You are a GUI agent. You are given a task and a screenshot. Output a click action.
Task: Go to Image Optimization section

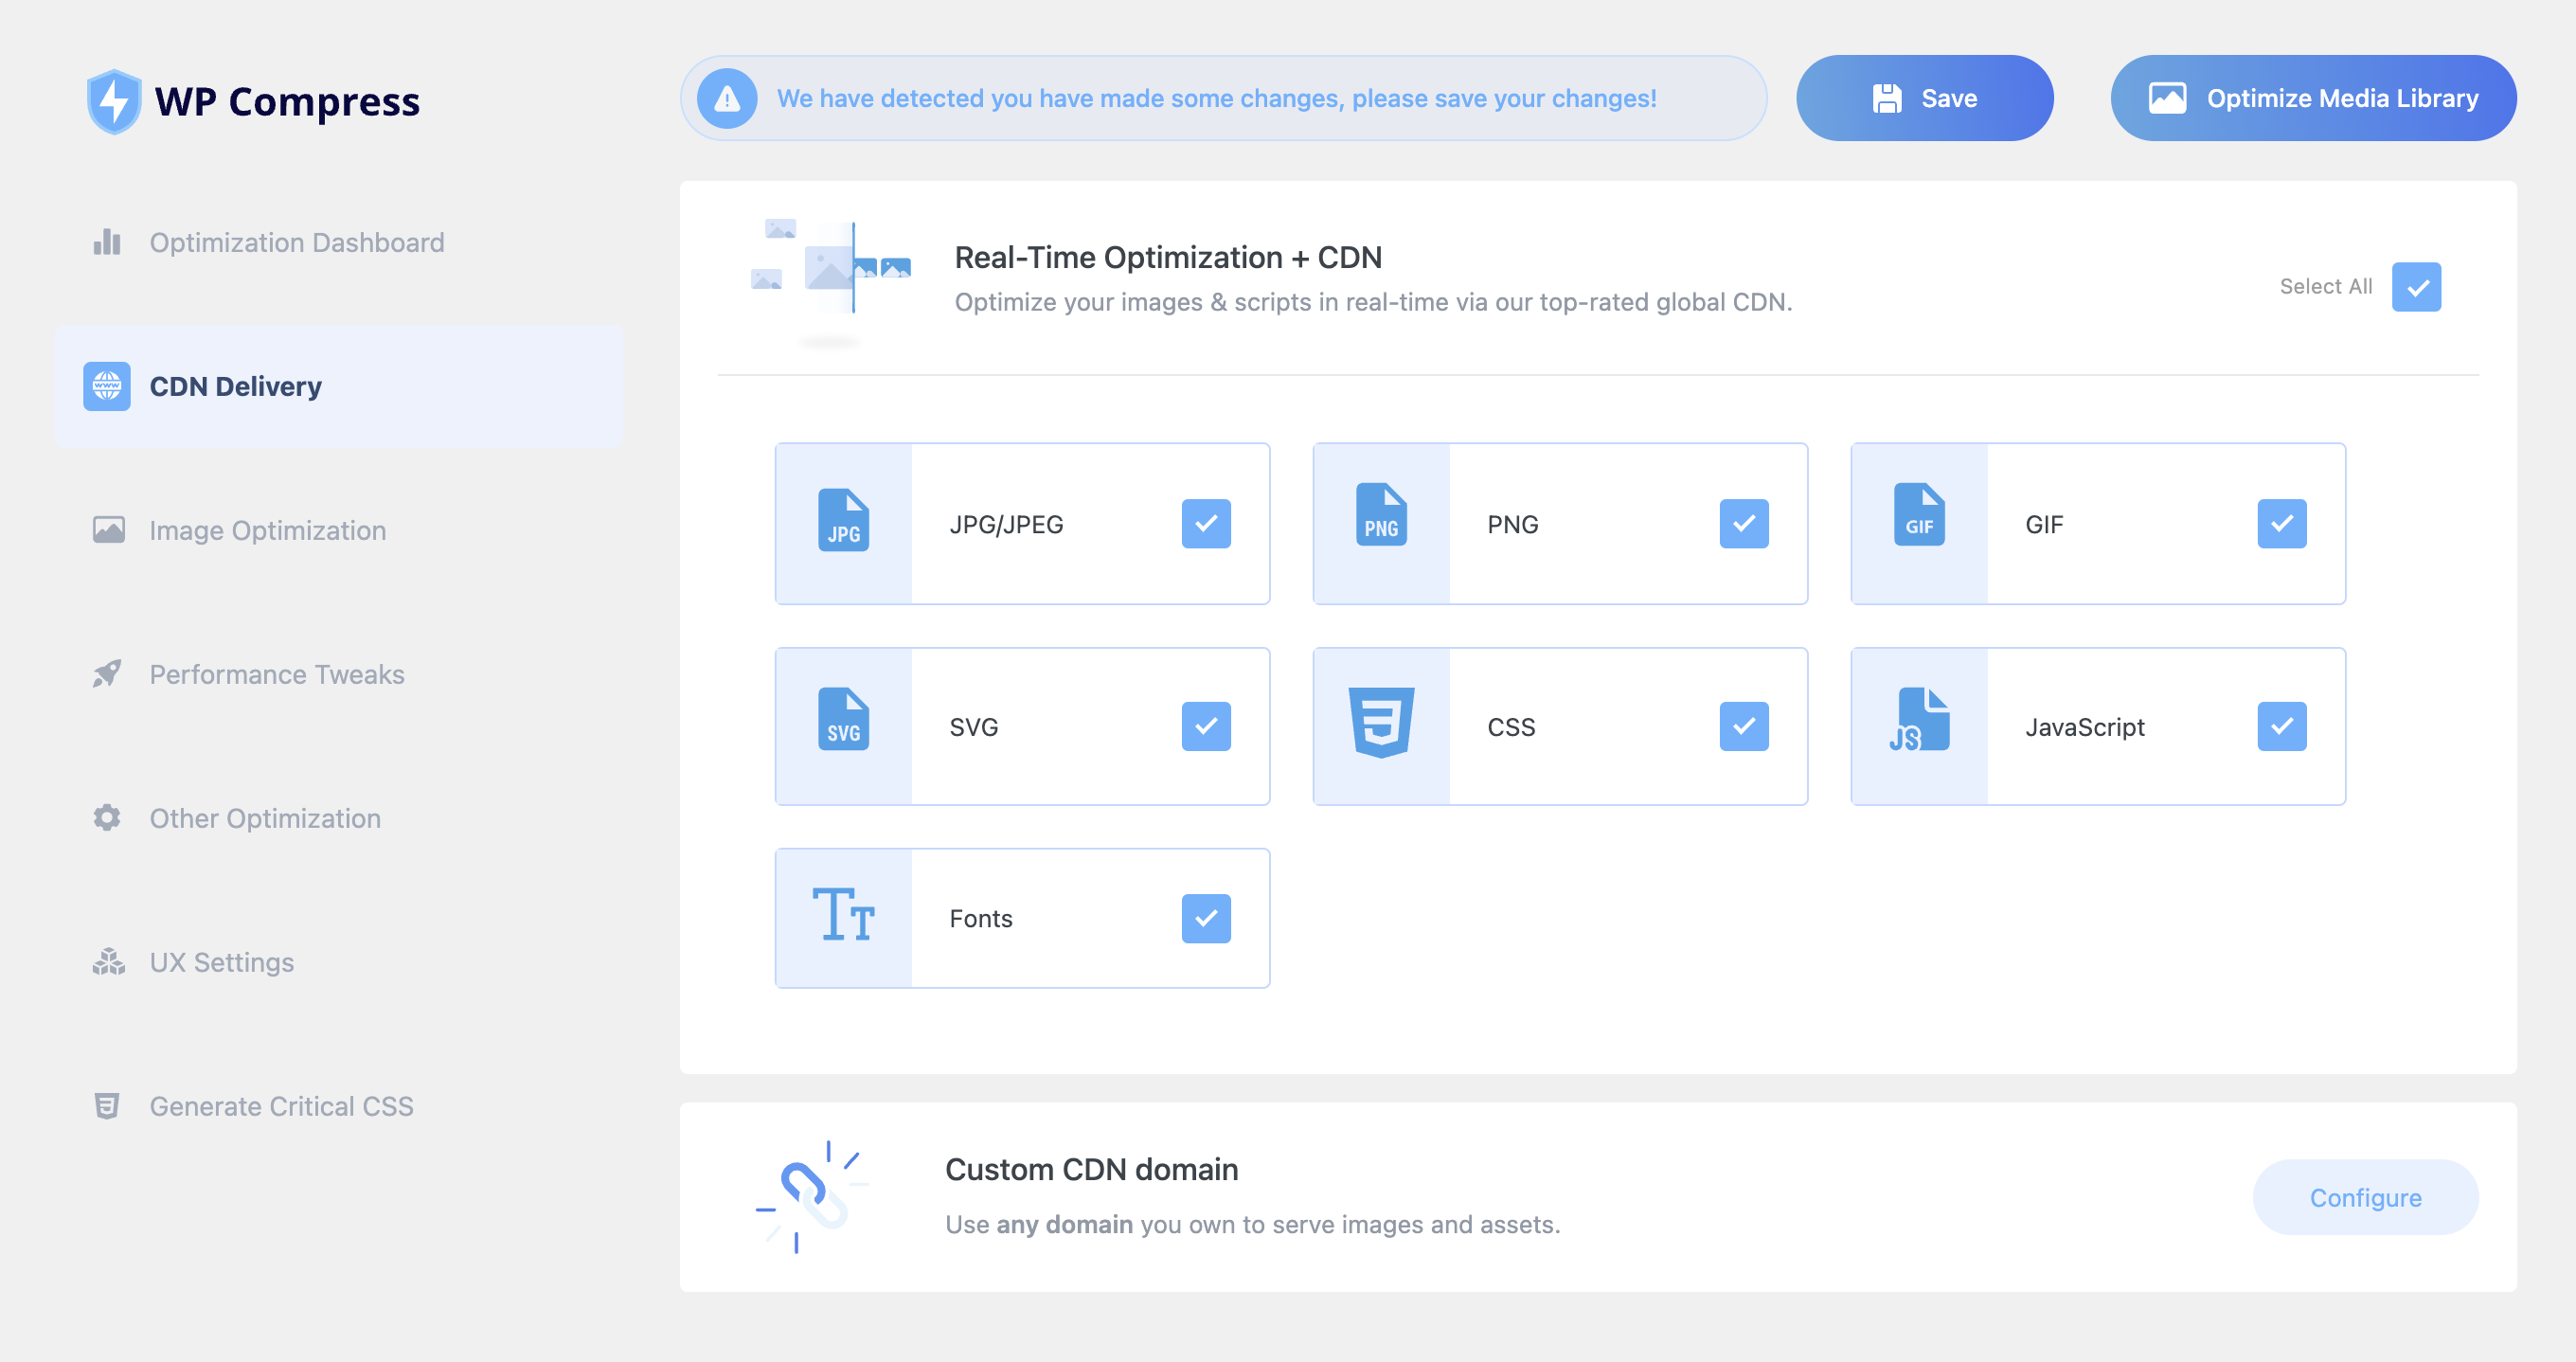coord(339,530)
